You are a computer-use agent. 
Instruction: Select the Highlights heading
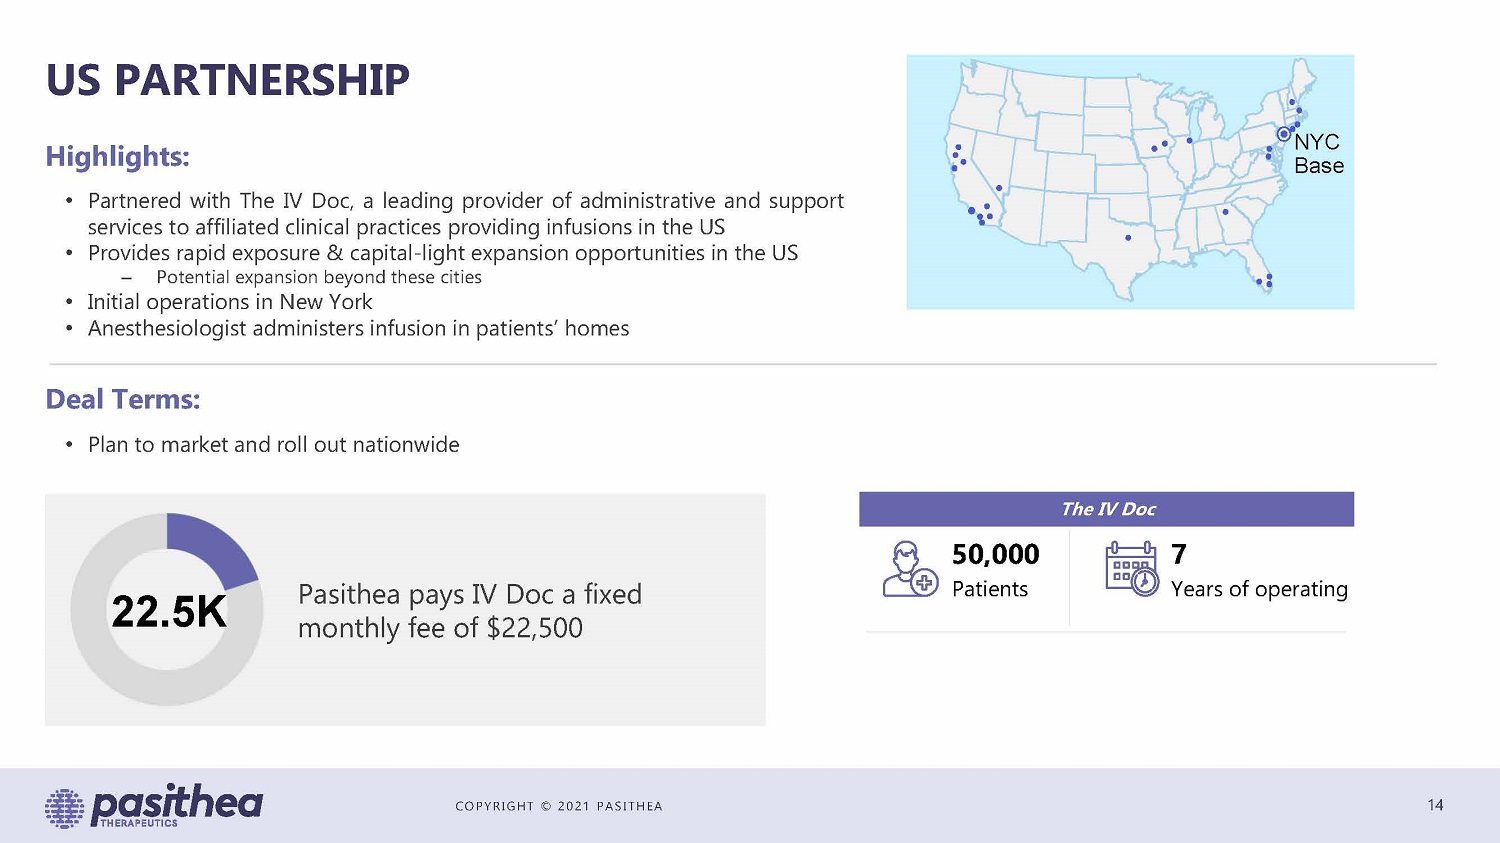click(117, 157)
